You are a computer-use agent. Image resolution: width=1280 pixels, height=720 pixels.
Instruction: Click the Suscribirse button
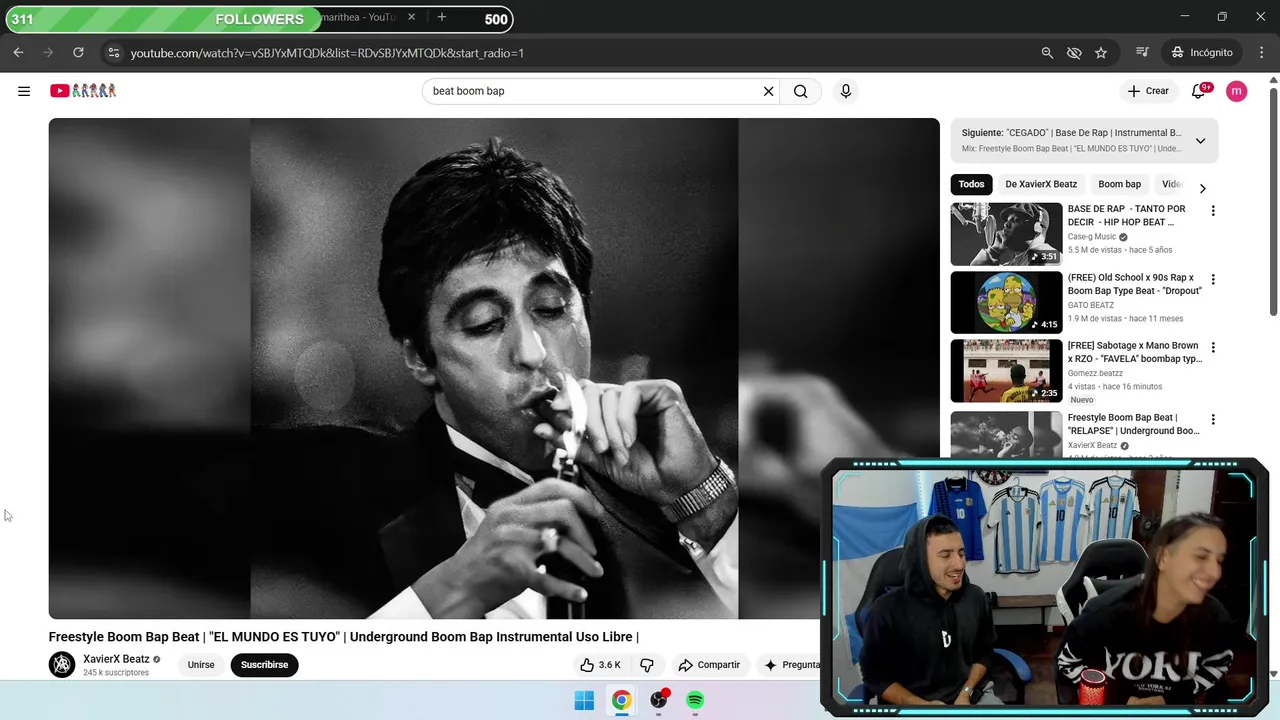264,665
